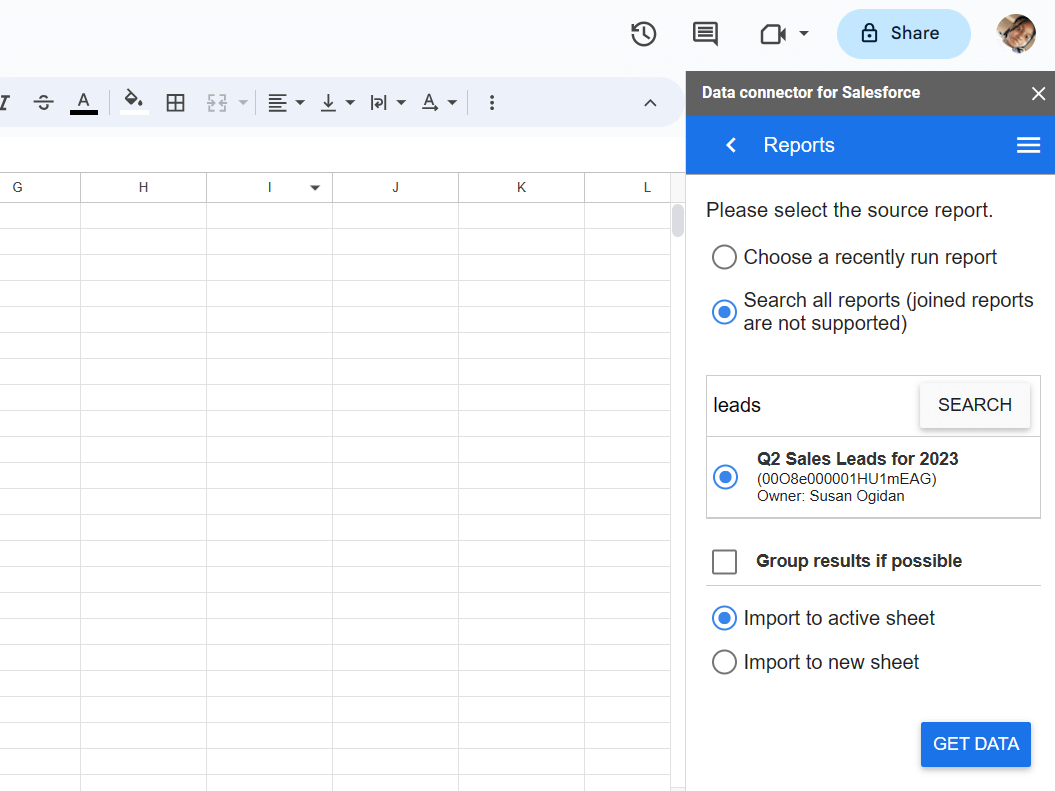The height and width of the screenshot is (791, 1055).
Task: Collapse the toolbar with up chevron
Action: click(x=650, y=103)
